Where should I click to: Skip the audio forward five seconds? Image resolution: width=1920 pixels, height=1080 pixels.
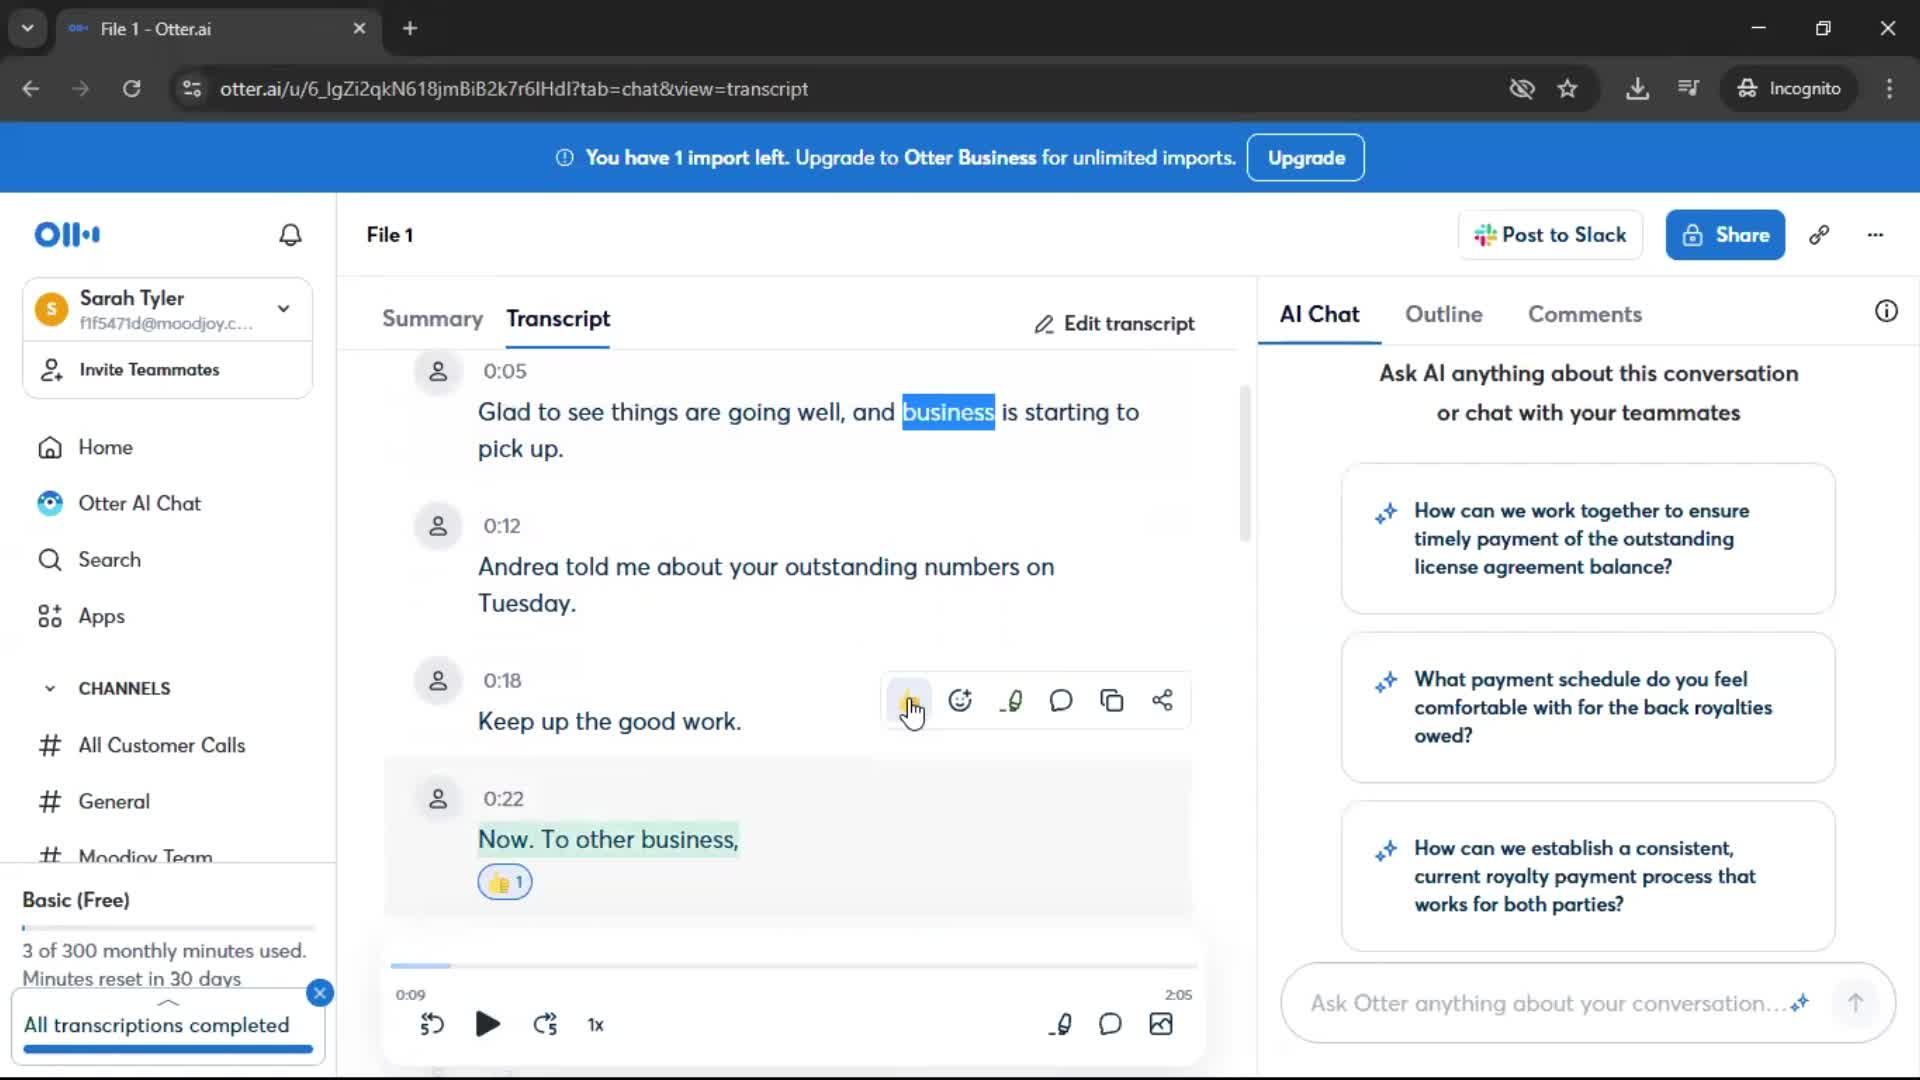pyautogui.click(x=545, y=1024)
